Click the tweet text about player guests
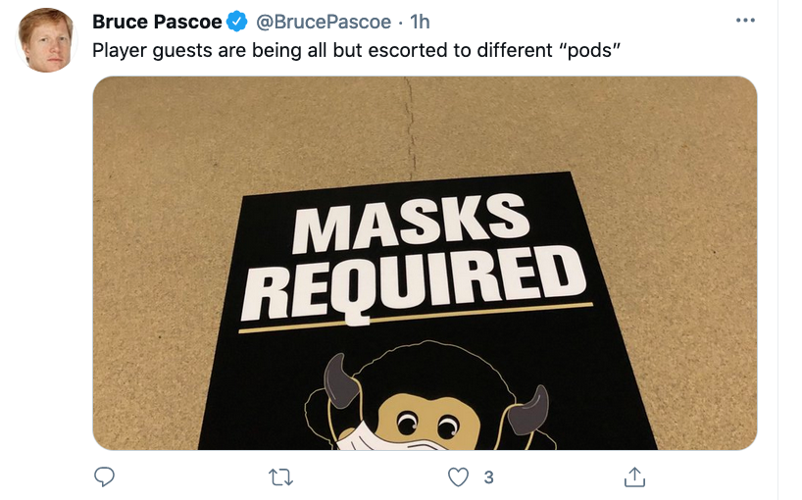The image size is (802, 500). pyautogui.click(x=357, y=51)
